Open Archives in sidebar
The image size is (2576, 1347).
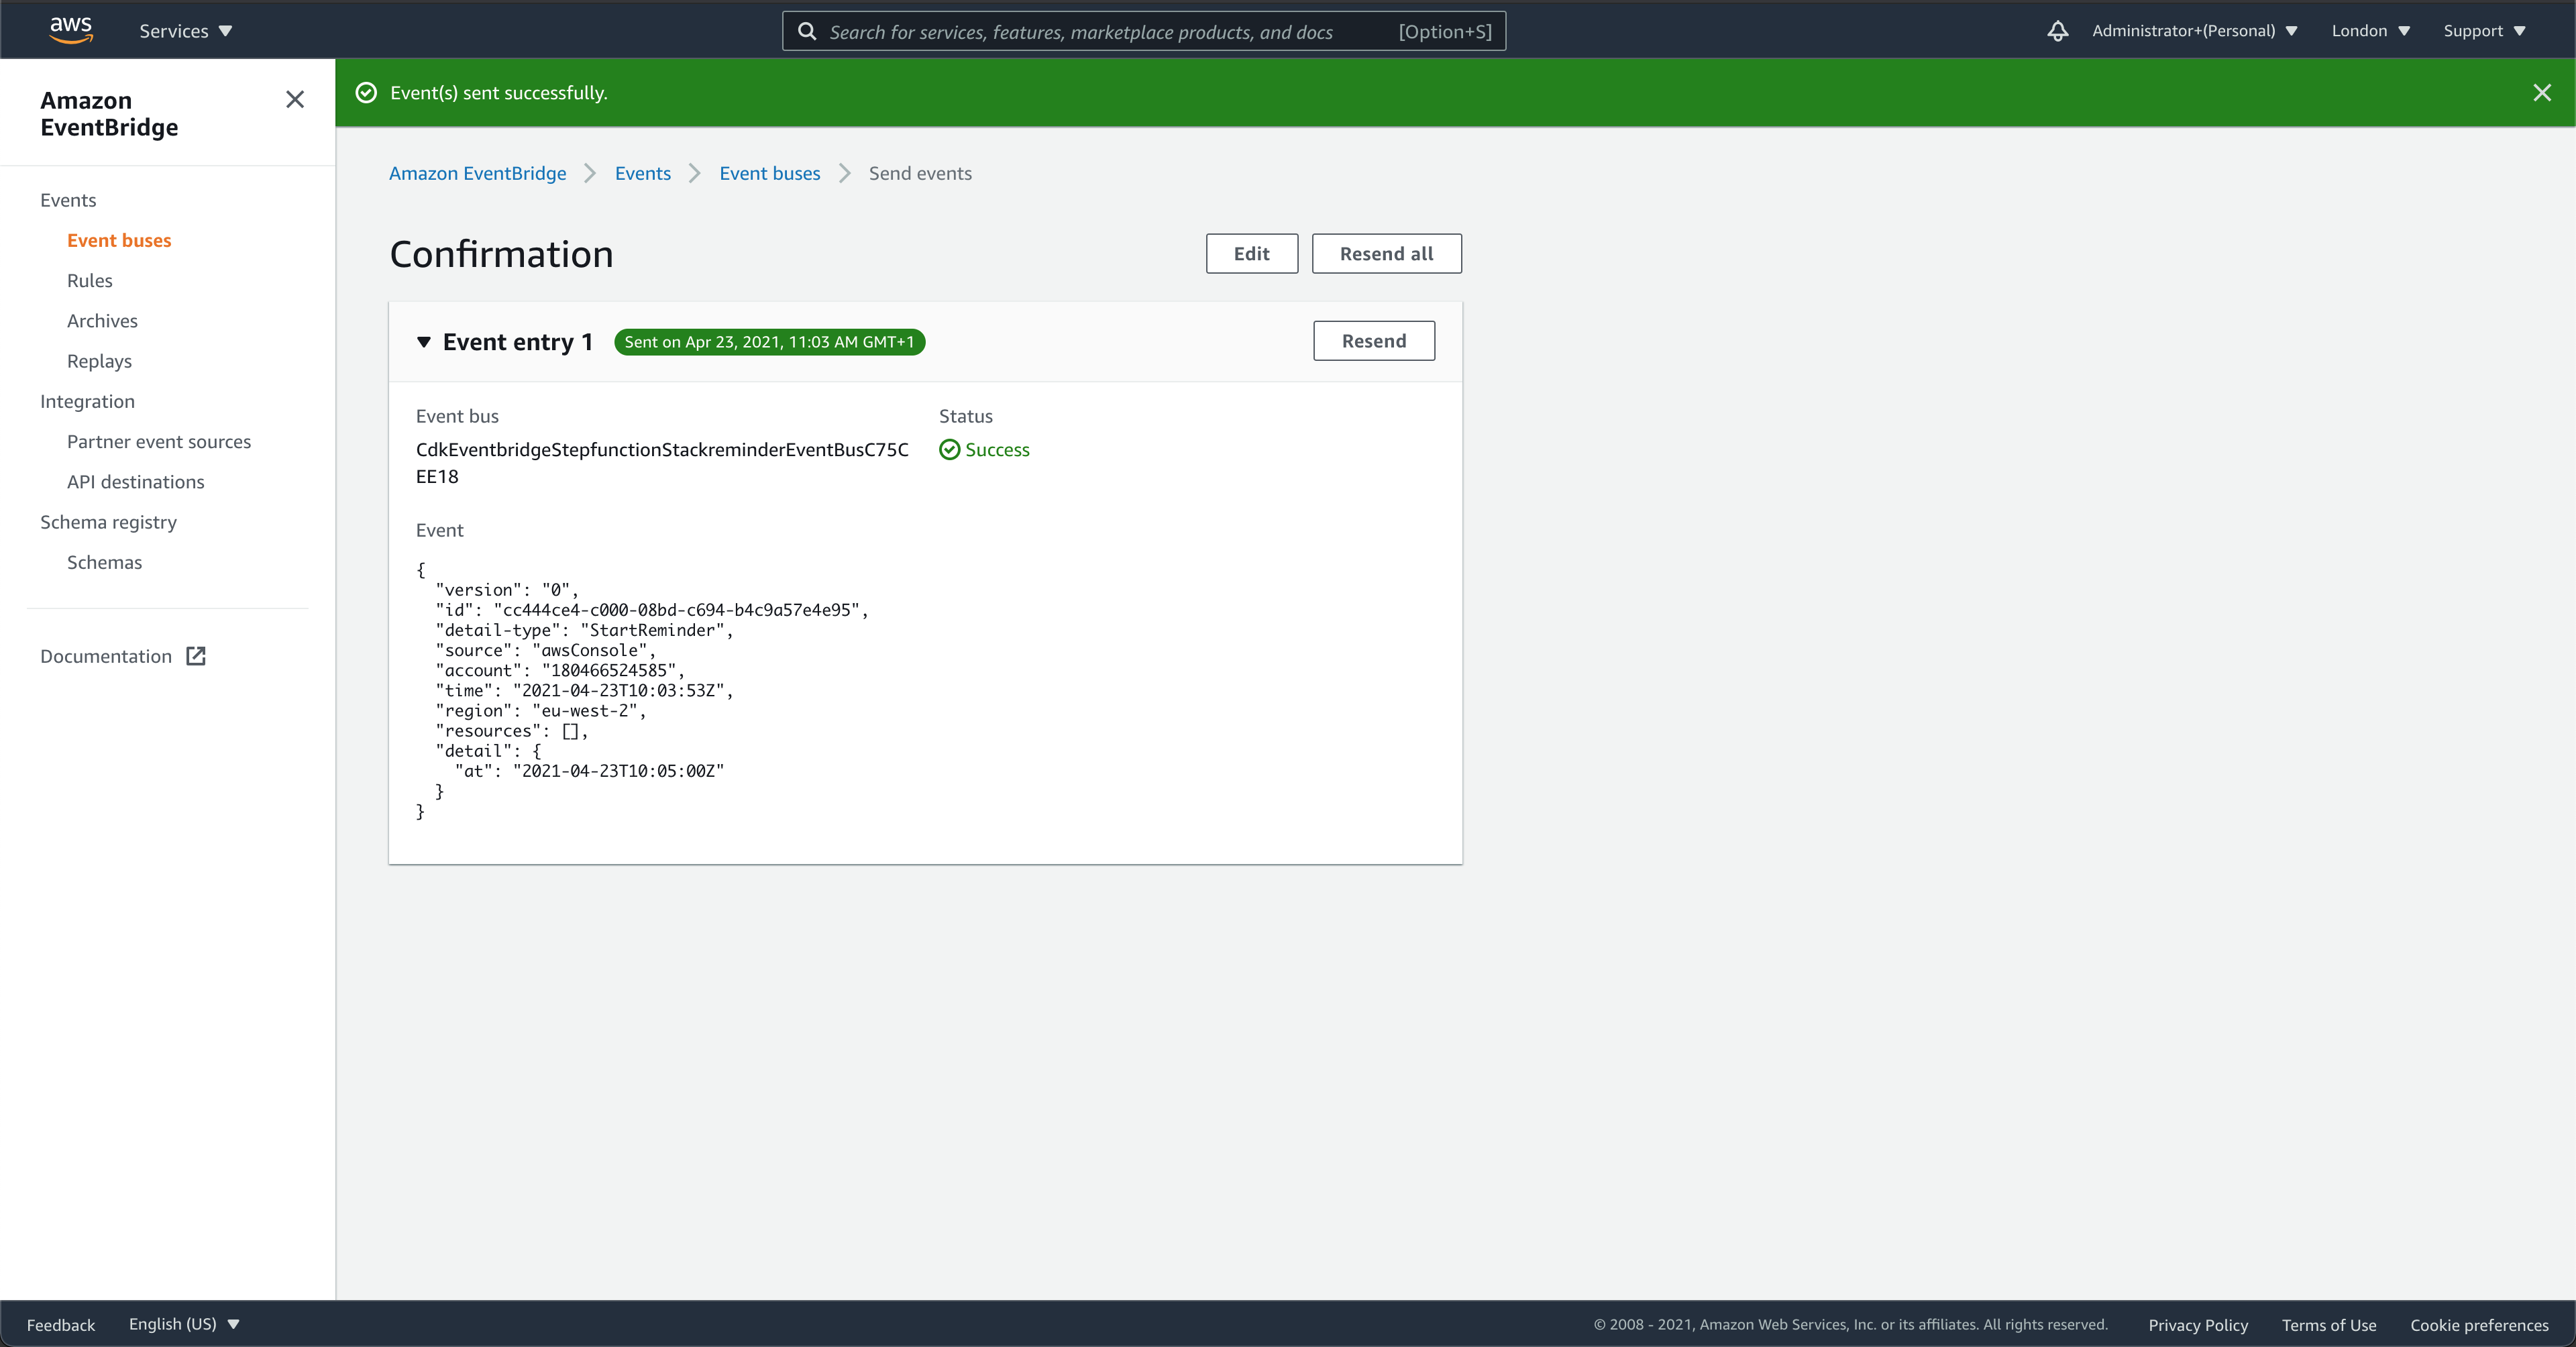tap(102, 321)
